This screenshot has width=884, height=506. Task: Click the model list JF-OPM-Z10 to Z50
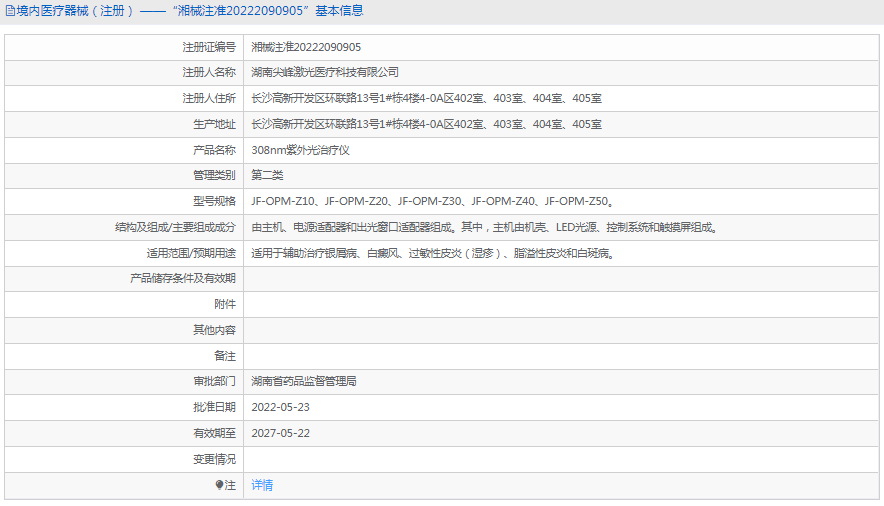coord(432,201)
